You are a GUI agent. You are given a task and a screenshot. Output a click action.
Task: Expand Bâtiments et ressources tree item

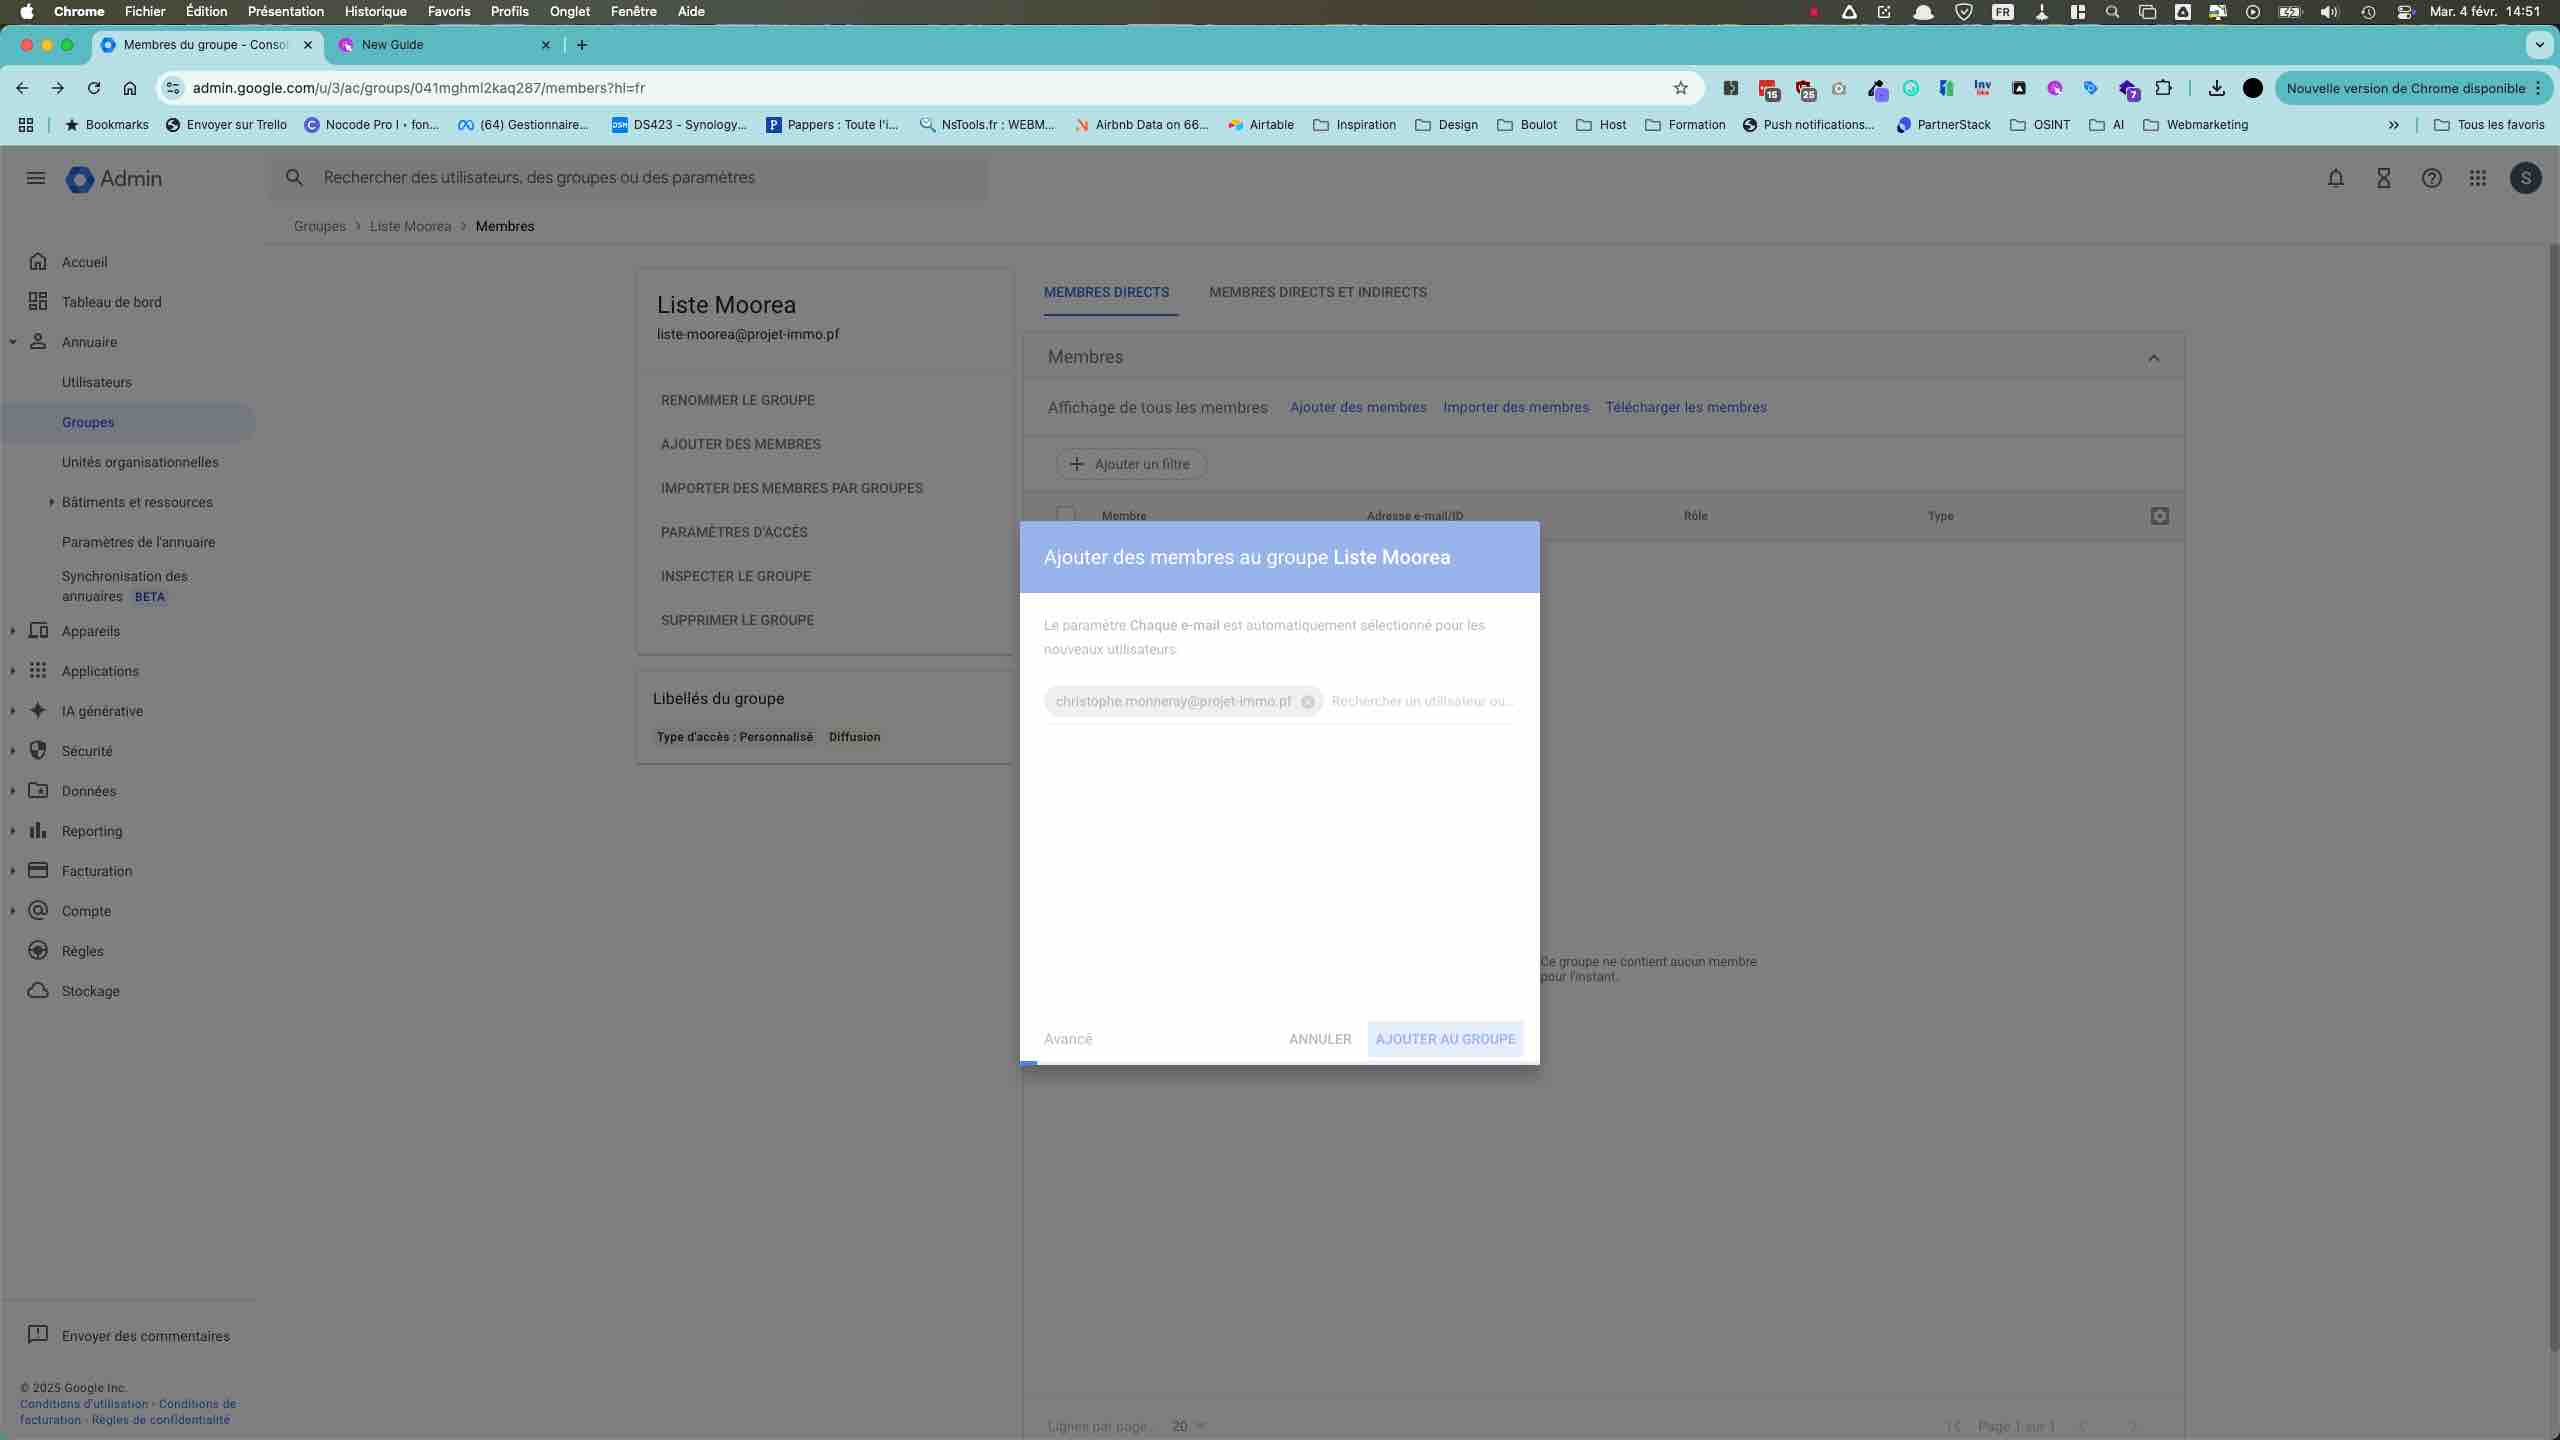pyautogui.click(x=51, y=502)
